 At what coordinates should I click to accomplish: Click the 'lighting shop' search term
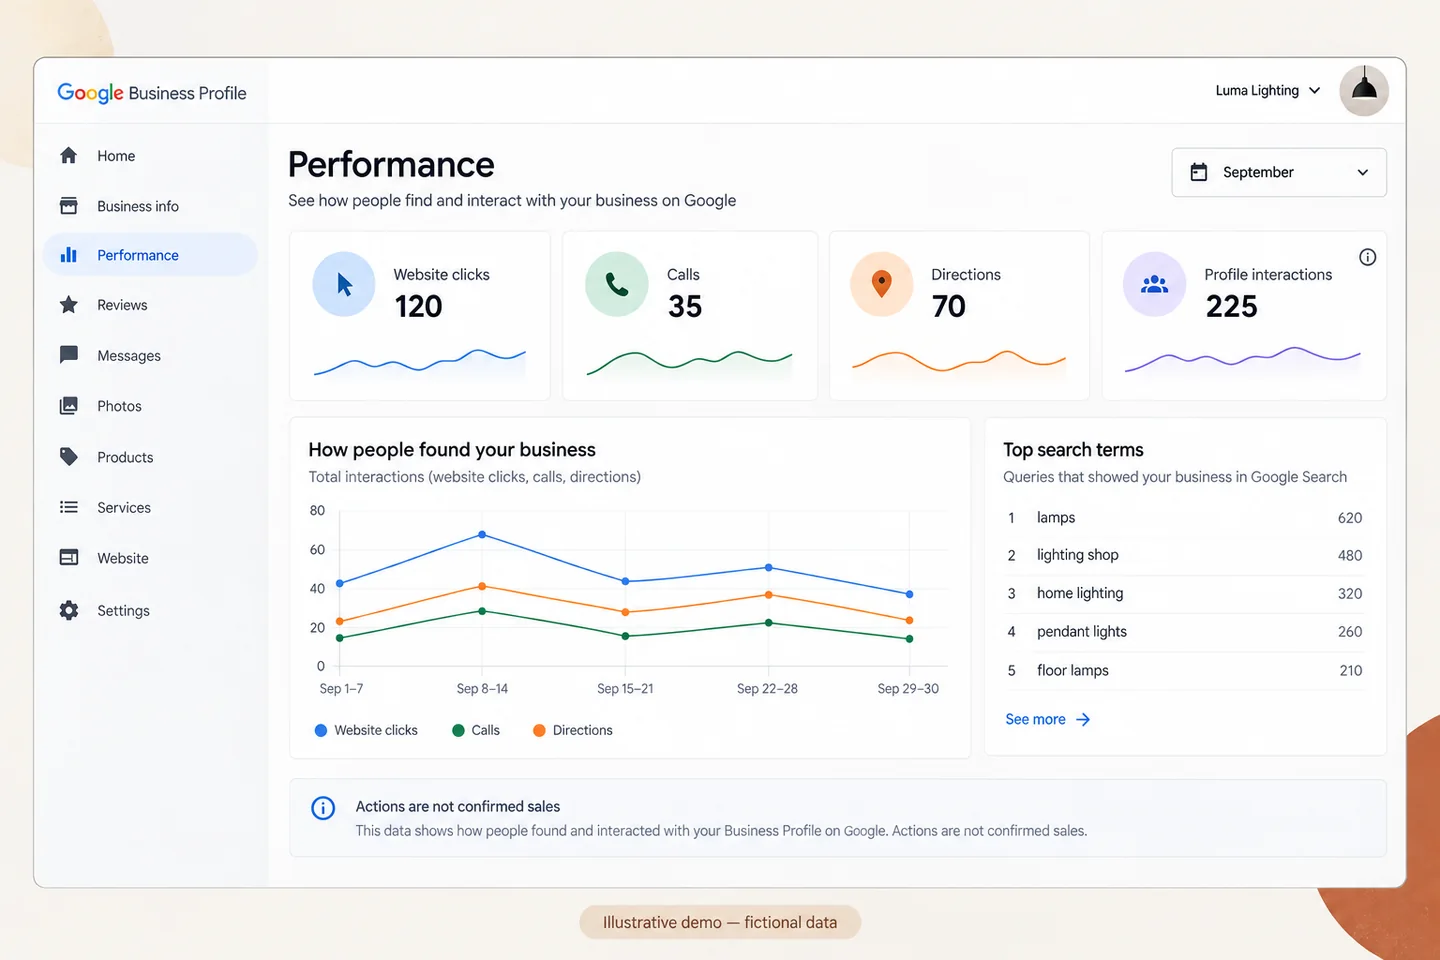1077,555
